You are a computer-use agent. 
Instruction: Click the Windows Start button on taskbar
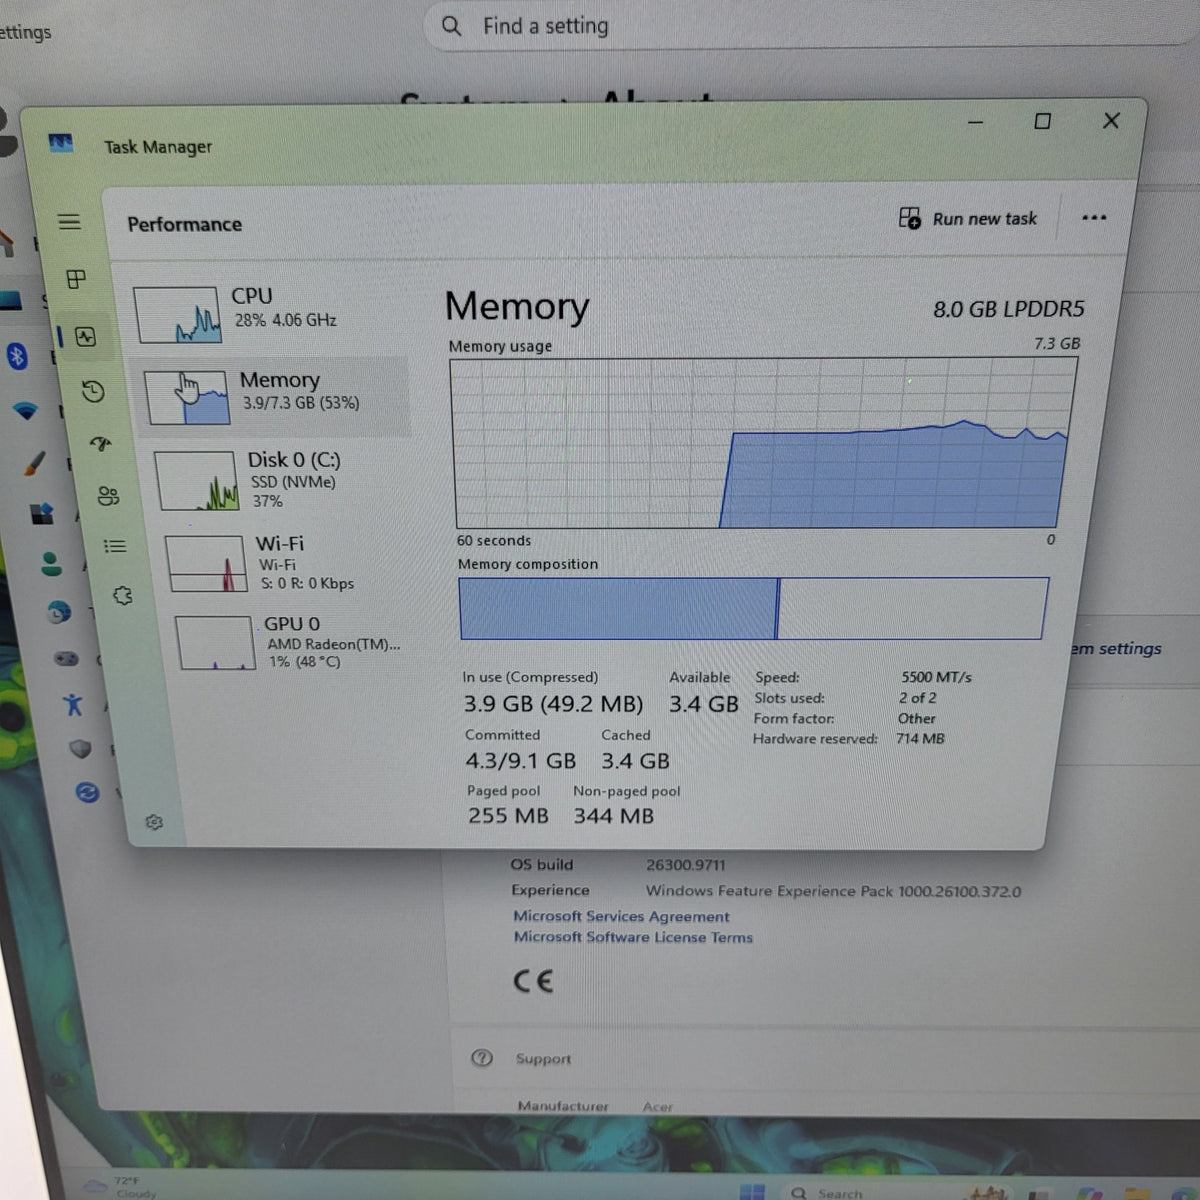(751, 1191)
